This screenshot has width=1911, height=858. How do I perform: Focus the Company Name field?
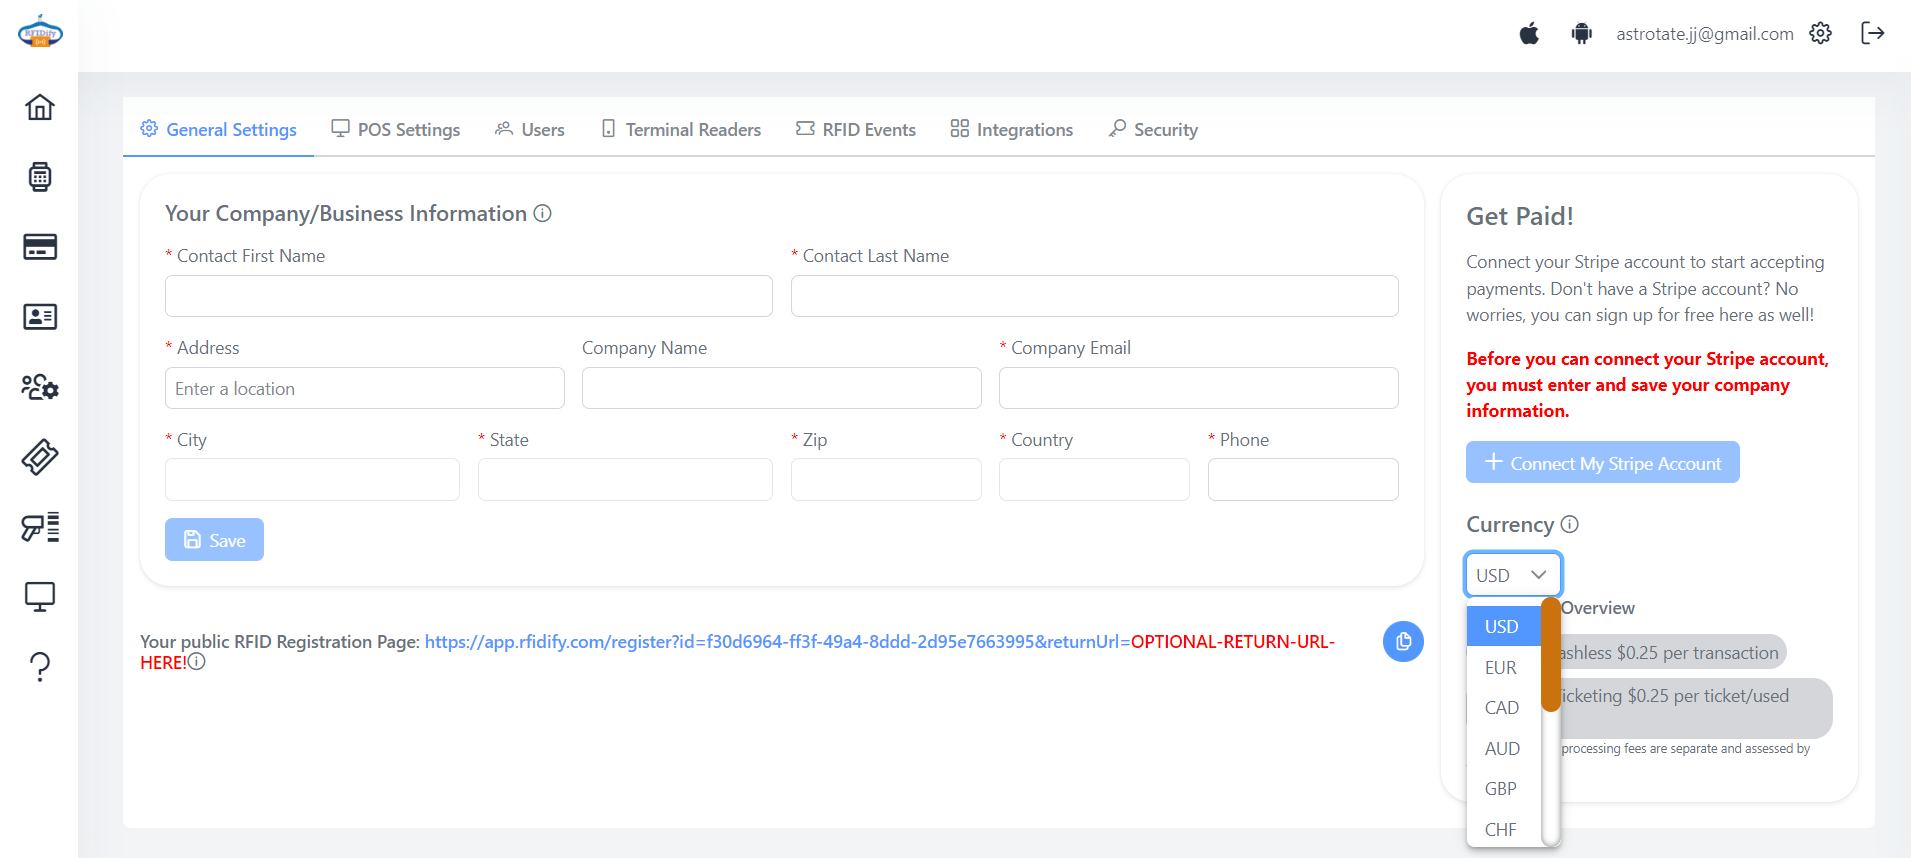[x=782, y=388]
